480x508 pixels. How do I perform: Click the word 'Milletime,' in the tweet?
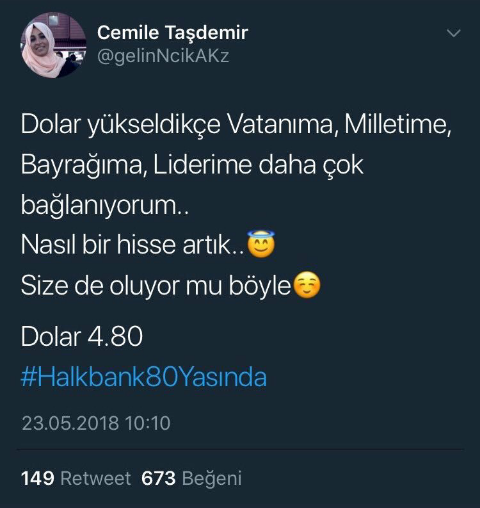pos(398,124)
